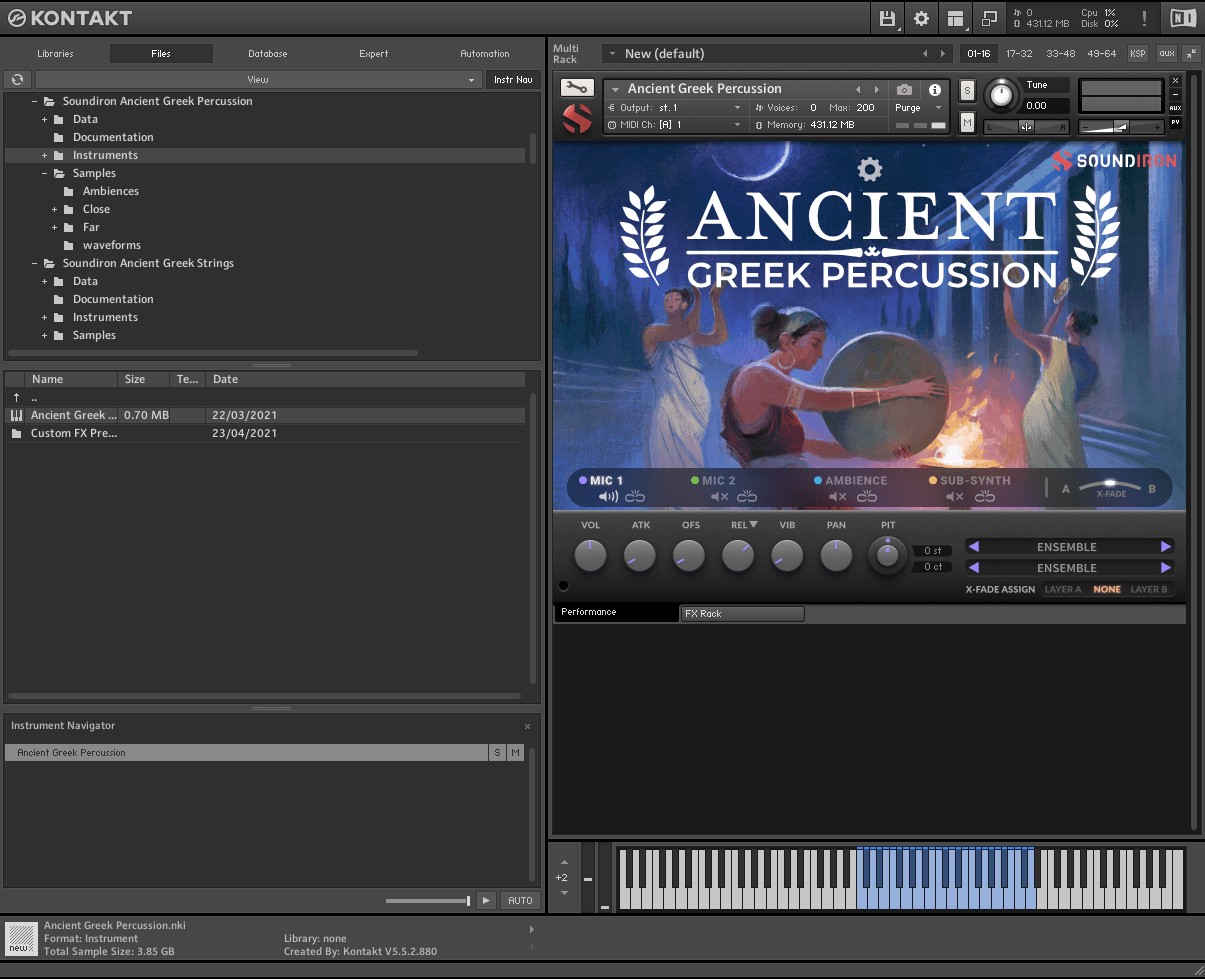
Task: Open instrument edit mode with wrench icon
Action: (x=577, y=88)
